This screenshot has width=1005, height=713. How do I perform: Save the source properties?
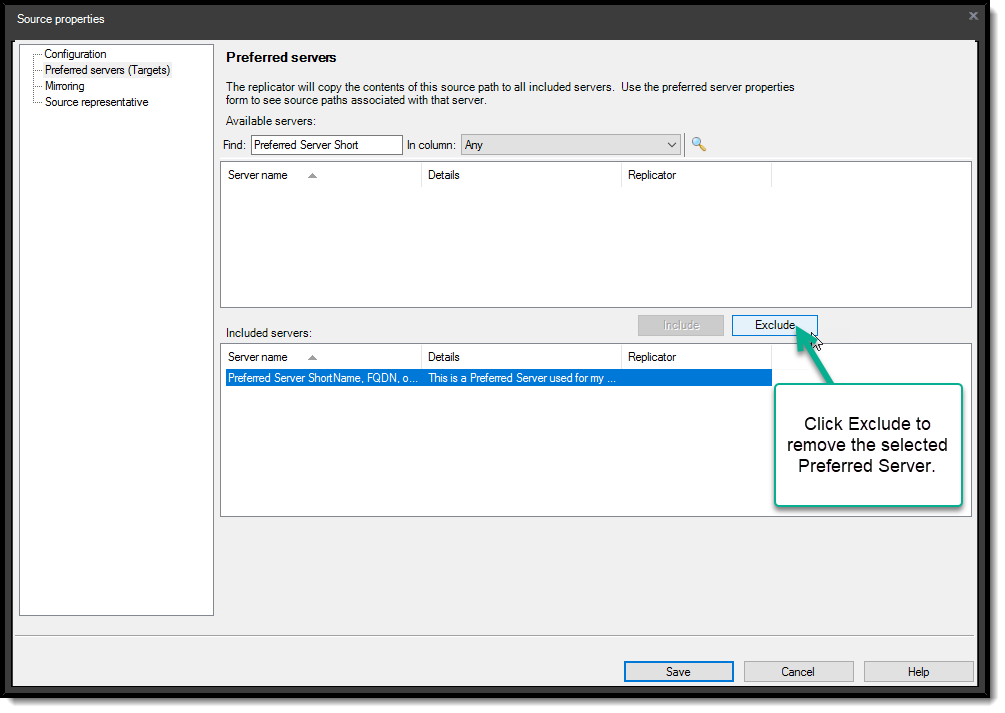tap(678, 671)
